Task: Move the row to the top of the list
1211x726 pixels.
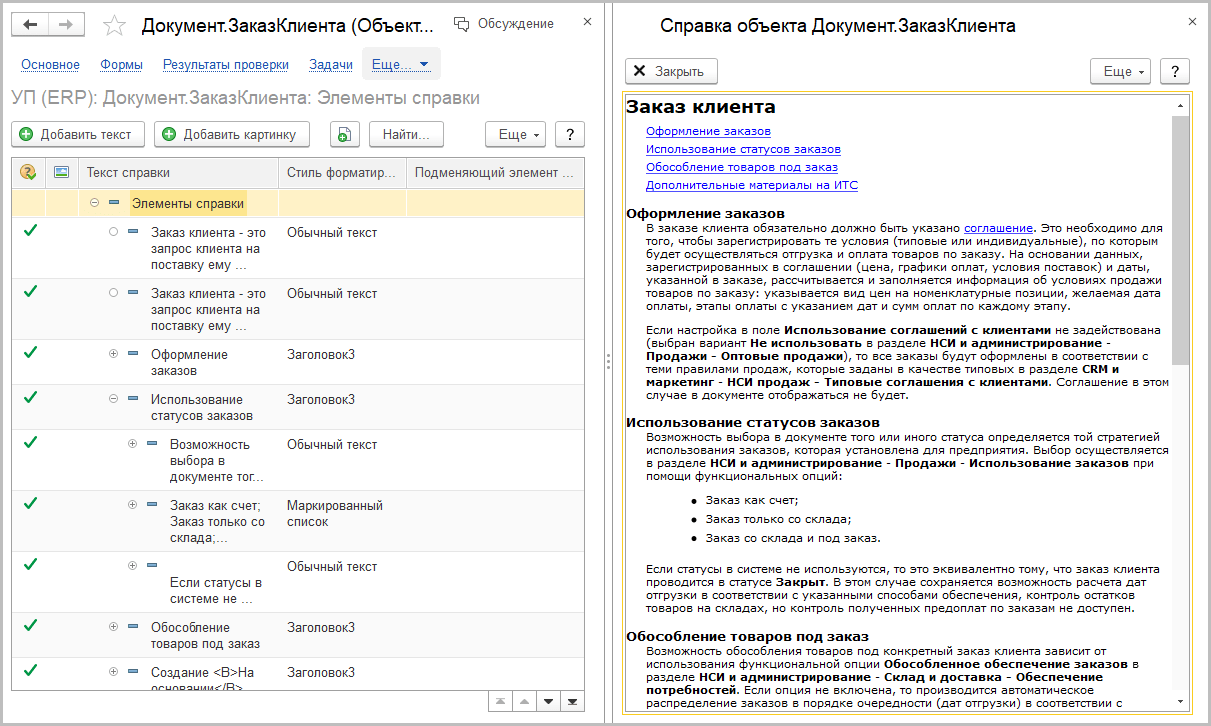Action: [x=499, y=701]
